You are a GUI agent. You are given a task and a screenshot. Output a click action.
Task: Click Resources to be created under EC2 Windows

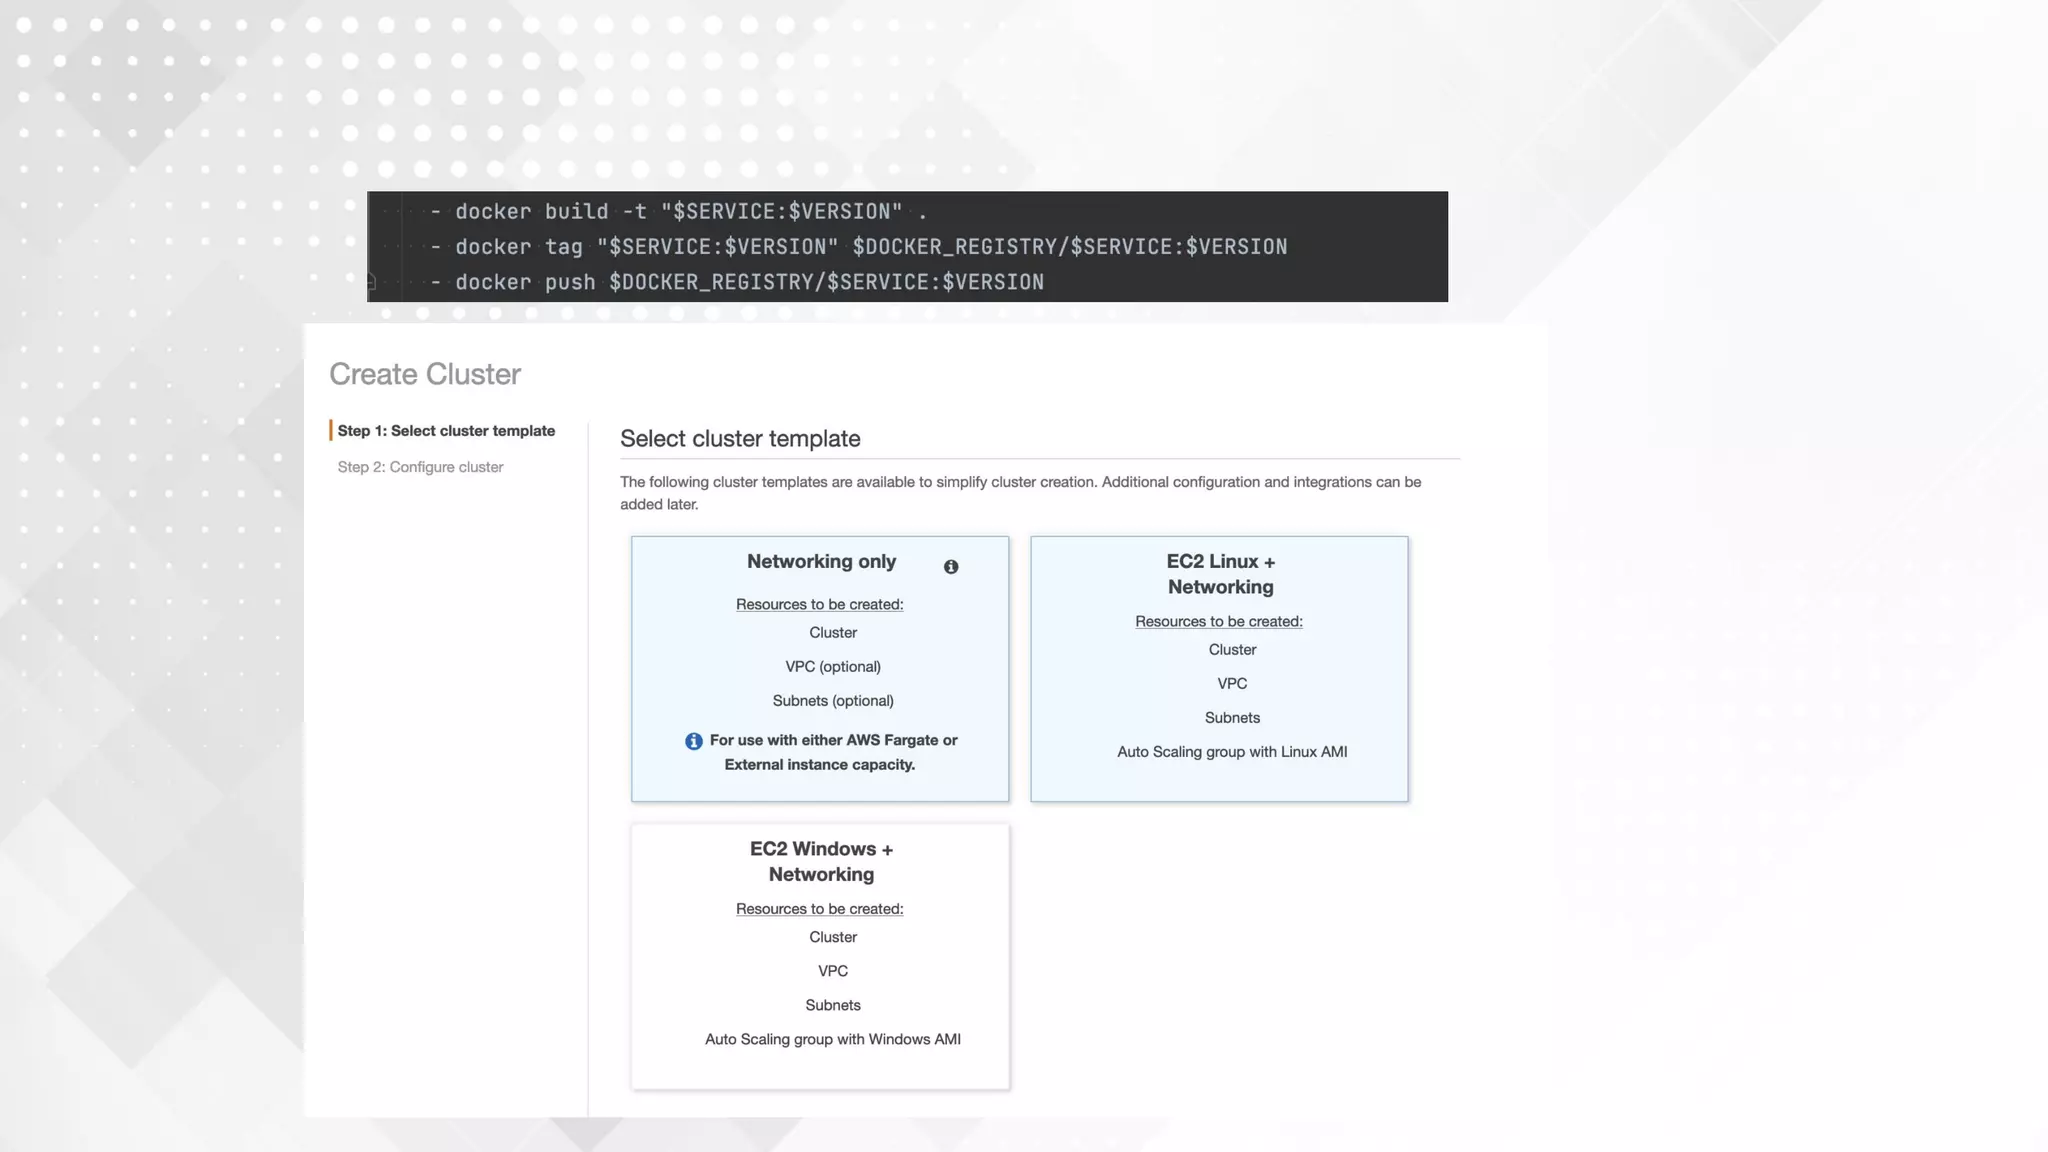(819, 909)
